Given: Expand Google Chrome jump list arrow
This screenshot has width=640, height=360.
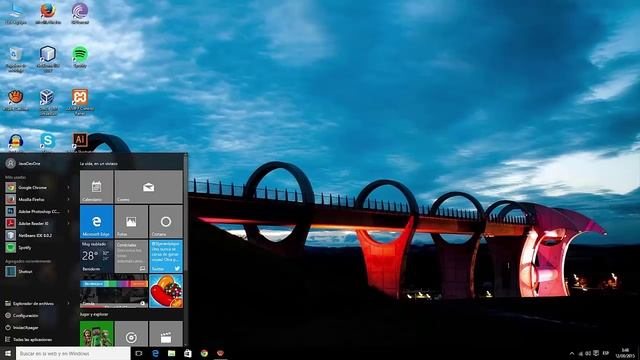Looking at the screenshot, I should tap(69, 188).
